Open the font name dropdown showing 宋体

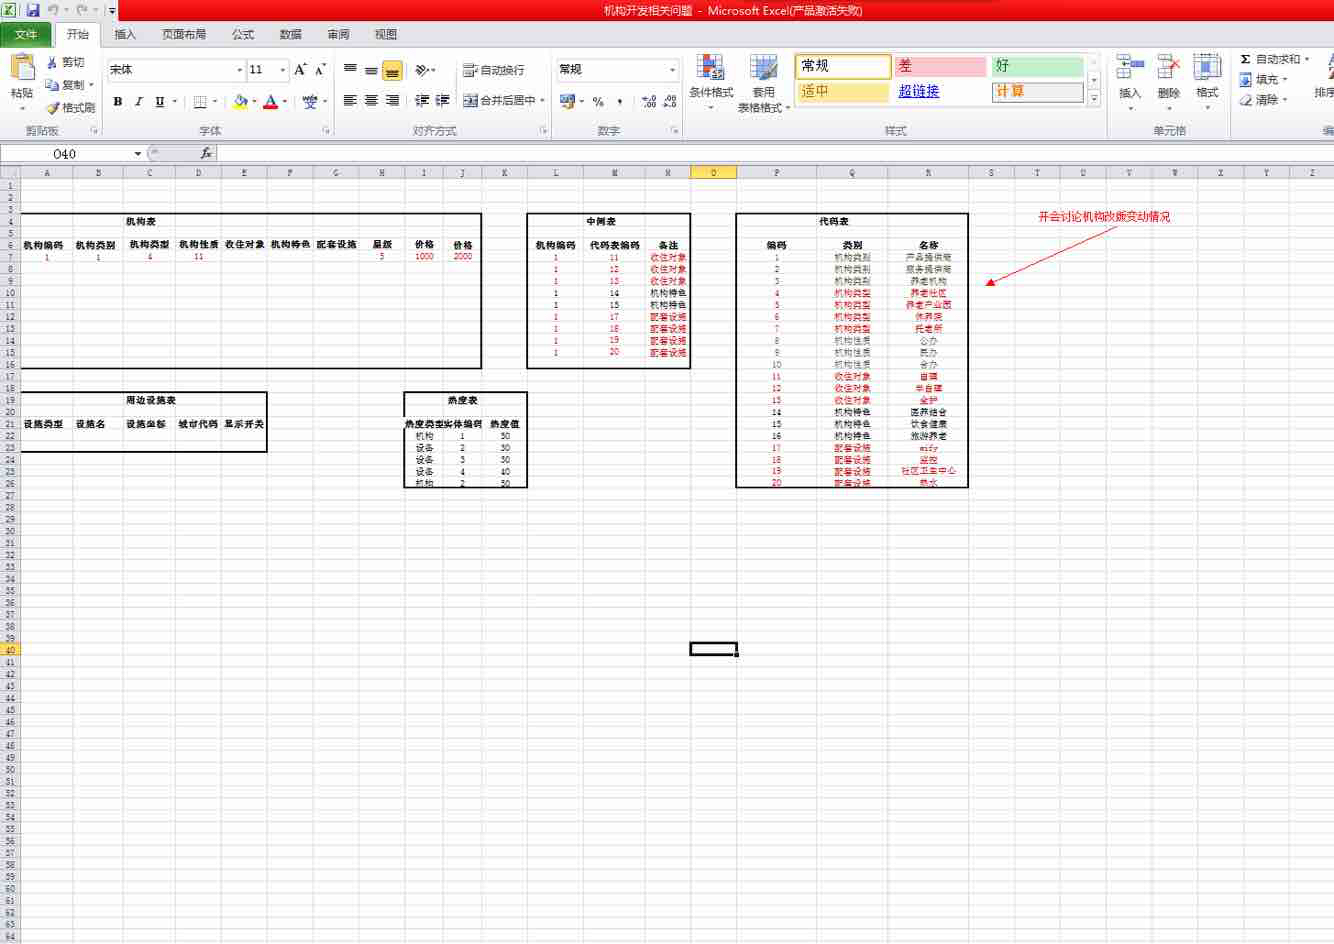coord(239,70)
